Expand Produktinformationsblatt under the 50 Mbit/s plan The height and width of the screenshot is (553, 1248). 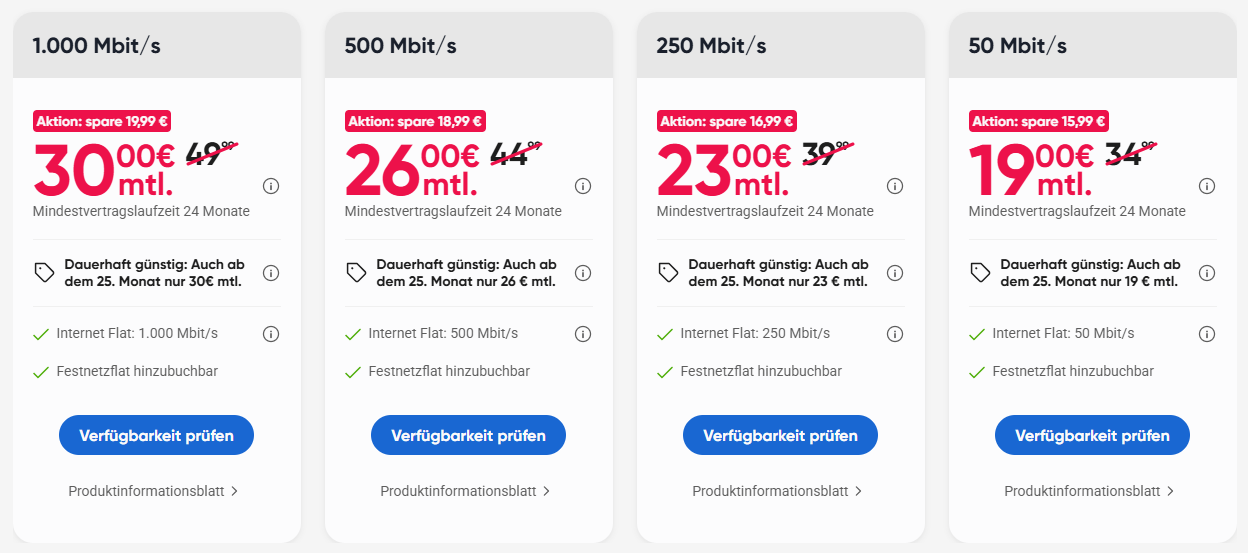[x=1089, y=491]
